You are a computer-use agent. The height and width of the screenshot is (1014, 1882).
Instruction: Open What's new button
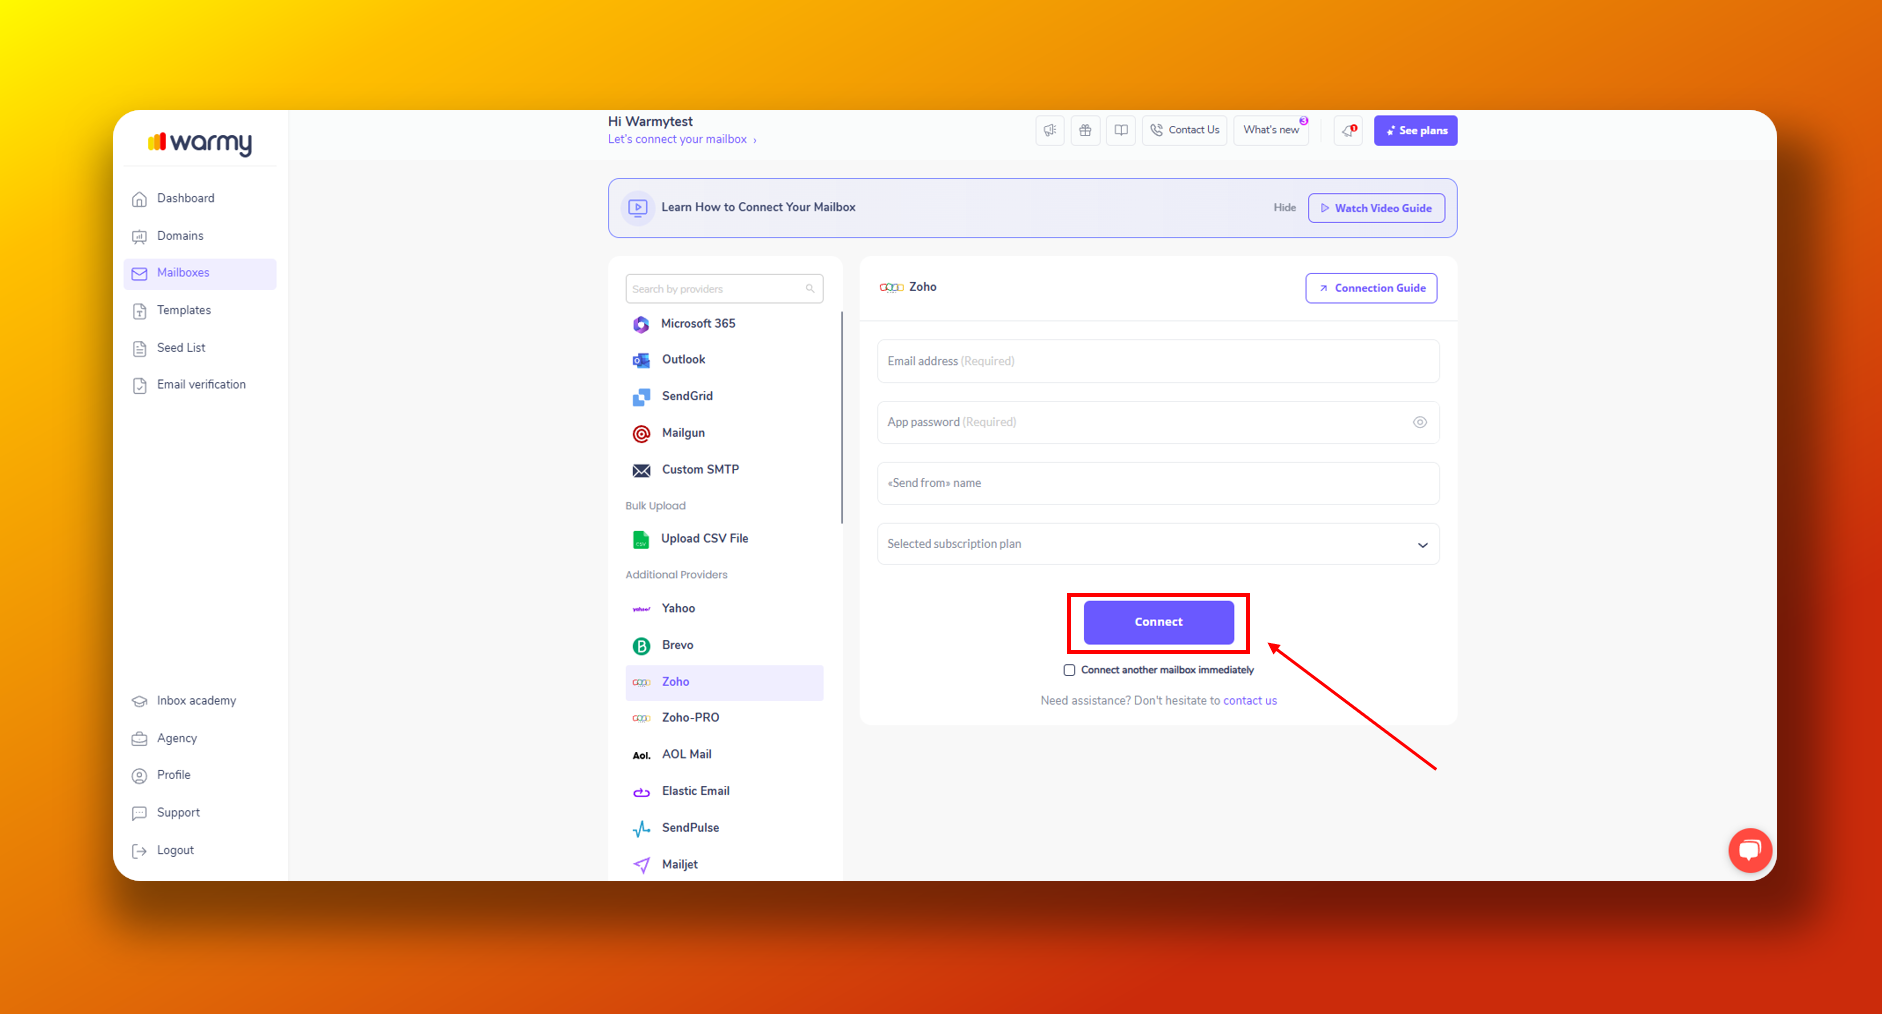[x=1271, y=130]
